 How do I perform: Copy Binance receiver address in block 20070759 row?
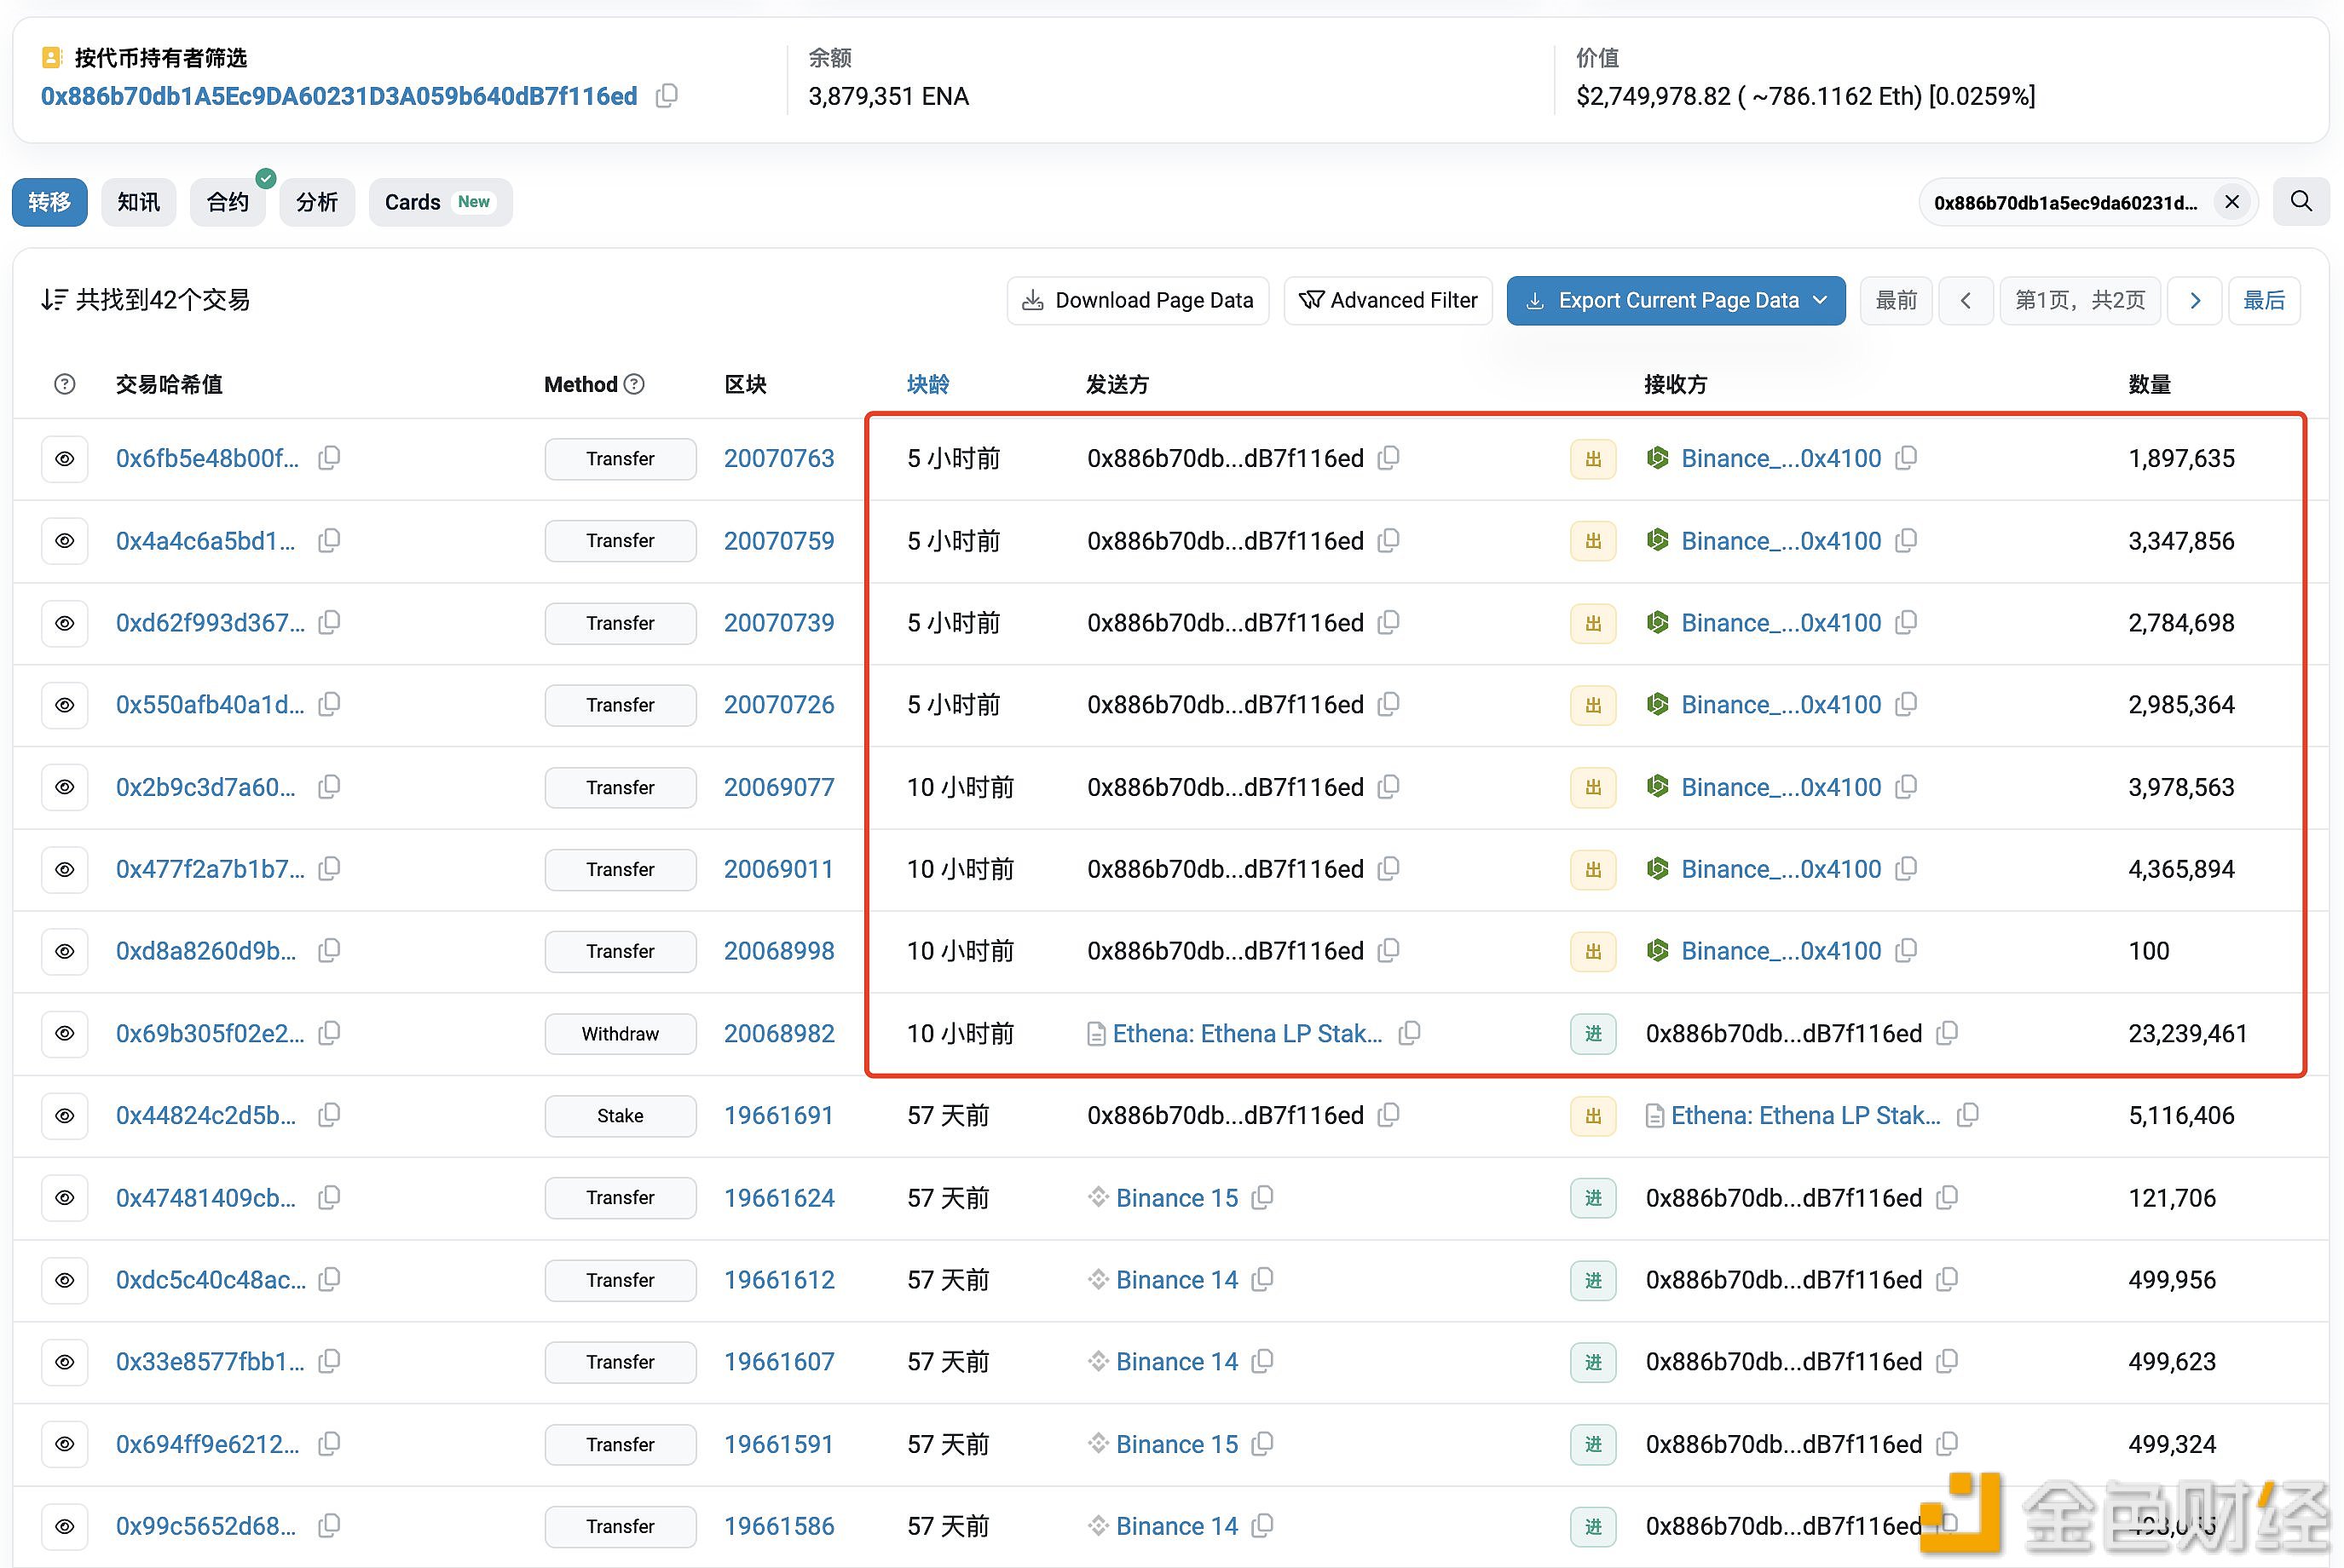pos(1906,541)
